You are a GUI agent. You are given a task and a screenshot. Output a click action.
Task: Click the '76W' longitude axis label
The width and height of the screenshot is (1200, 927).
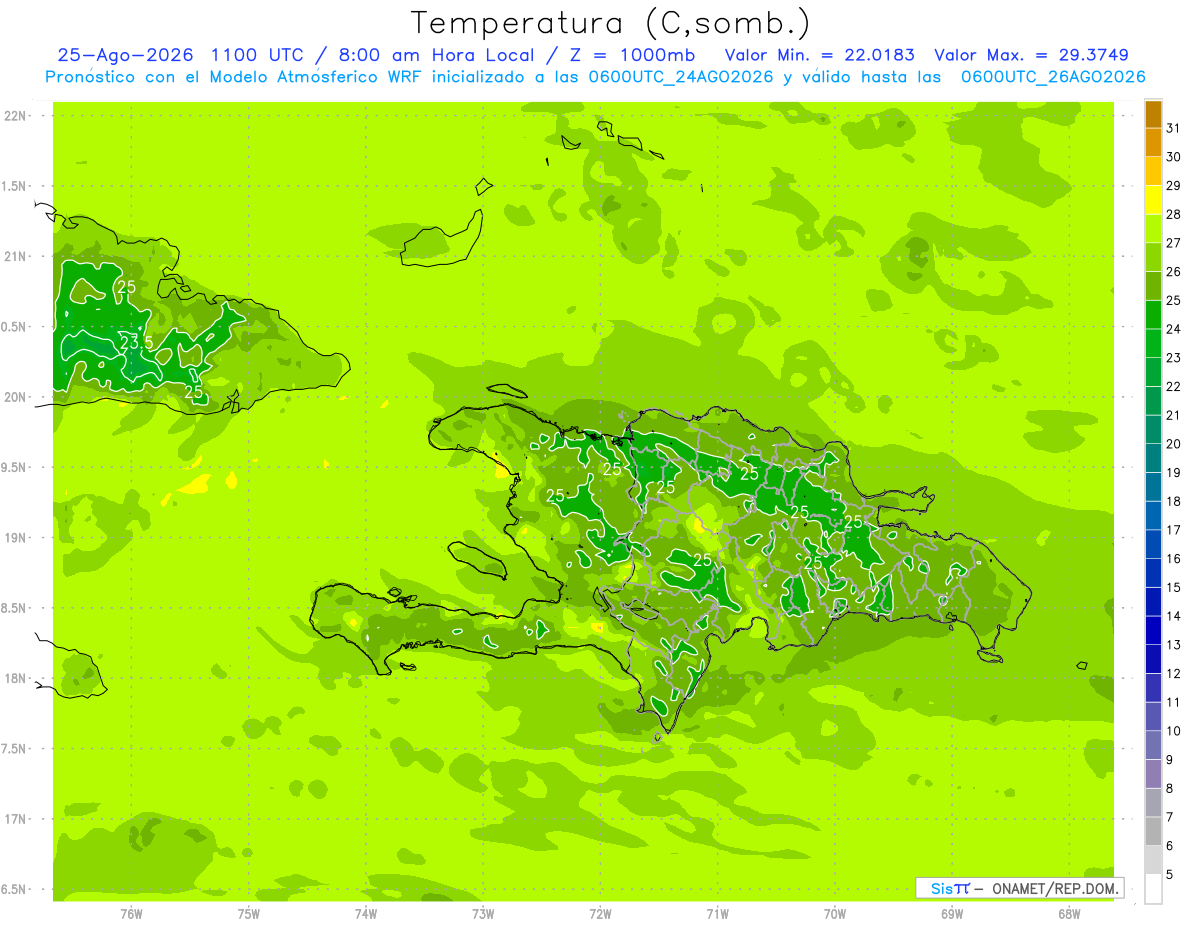click(x=131, y=913)
